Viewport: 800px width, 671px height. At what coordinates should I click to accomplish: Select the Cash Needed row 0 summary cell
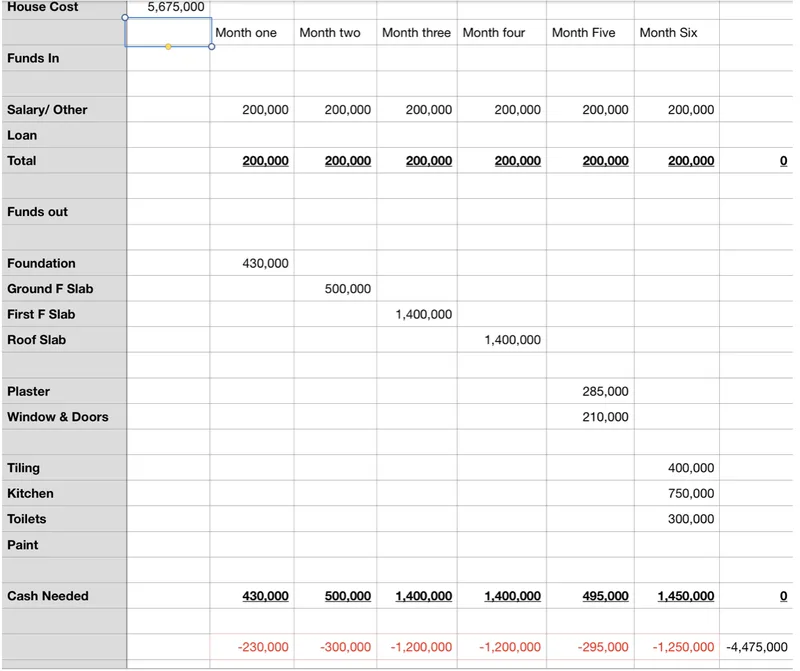click(x=756, y=596)
